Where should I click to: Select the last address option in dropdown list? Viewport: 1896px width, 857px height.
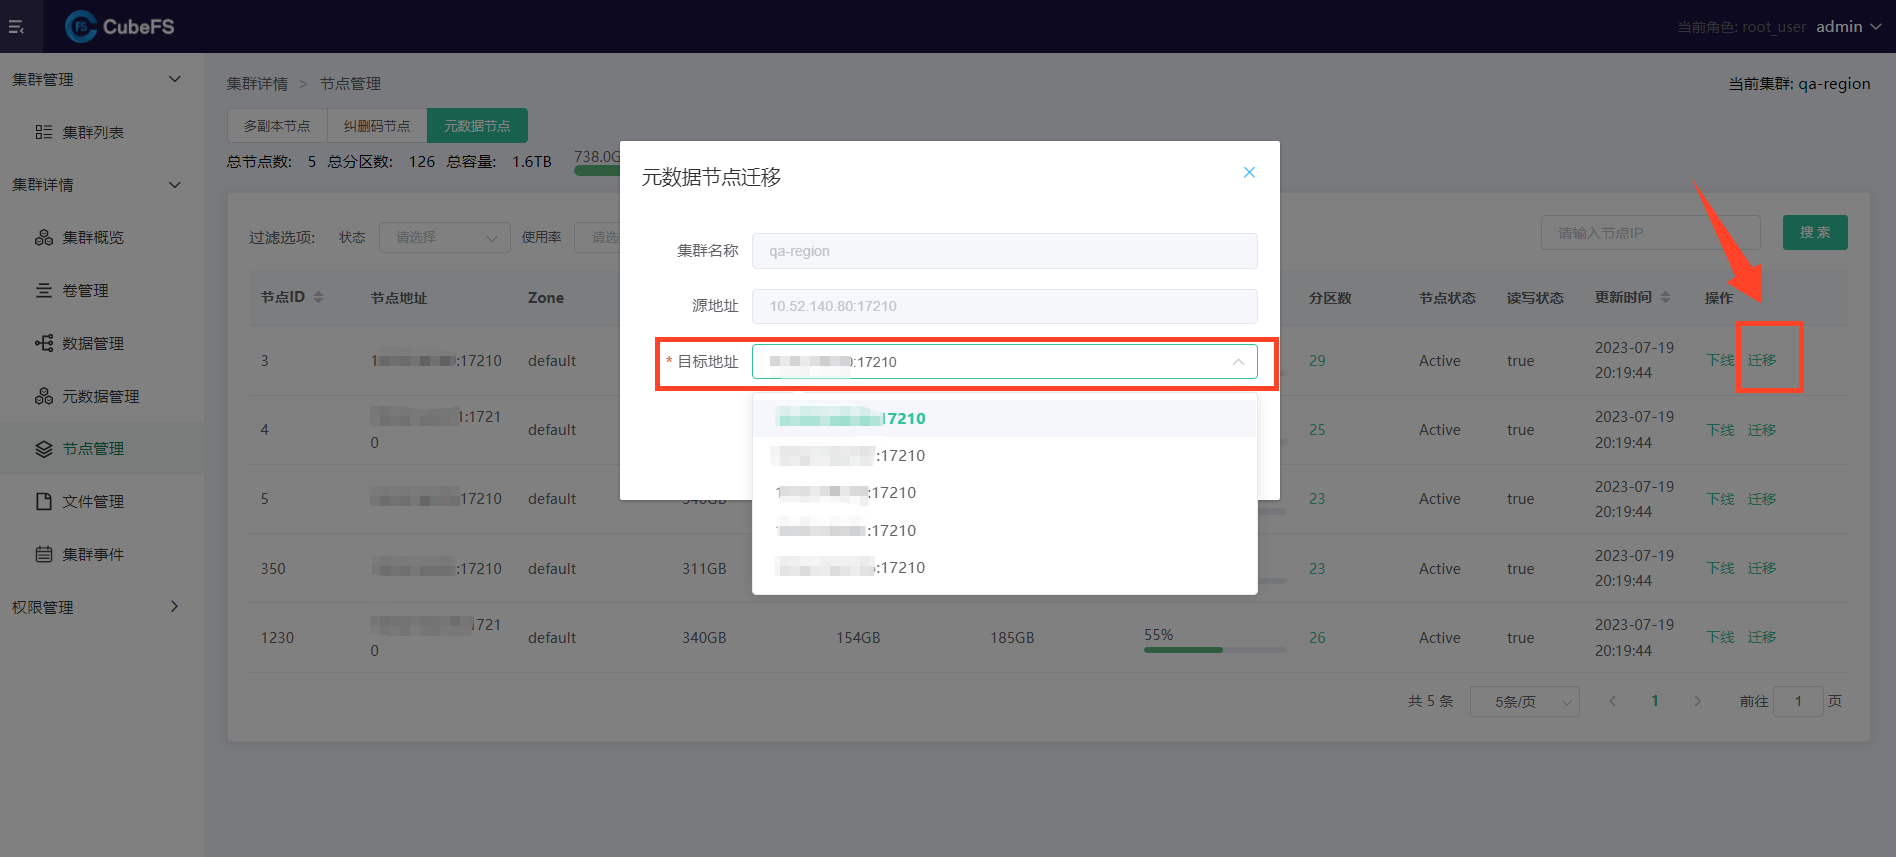pos(852,568)
